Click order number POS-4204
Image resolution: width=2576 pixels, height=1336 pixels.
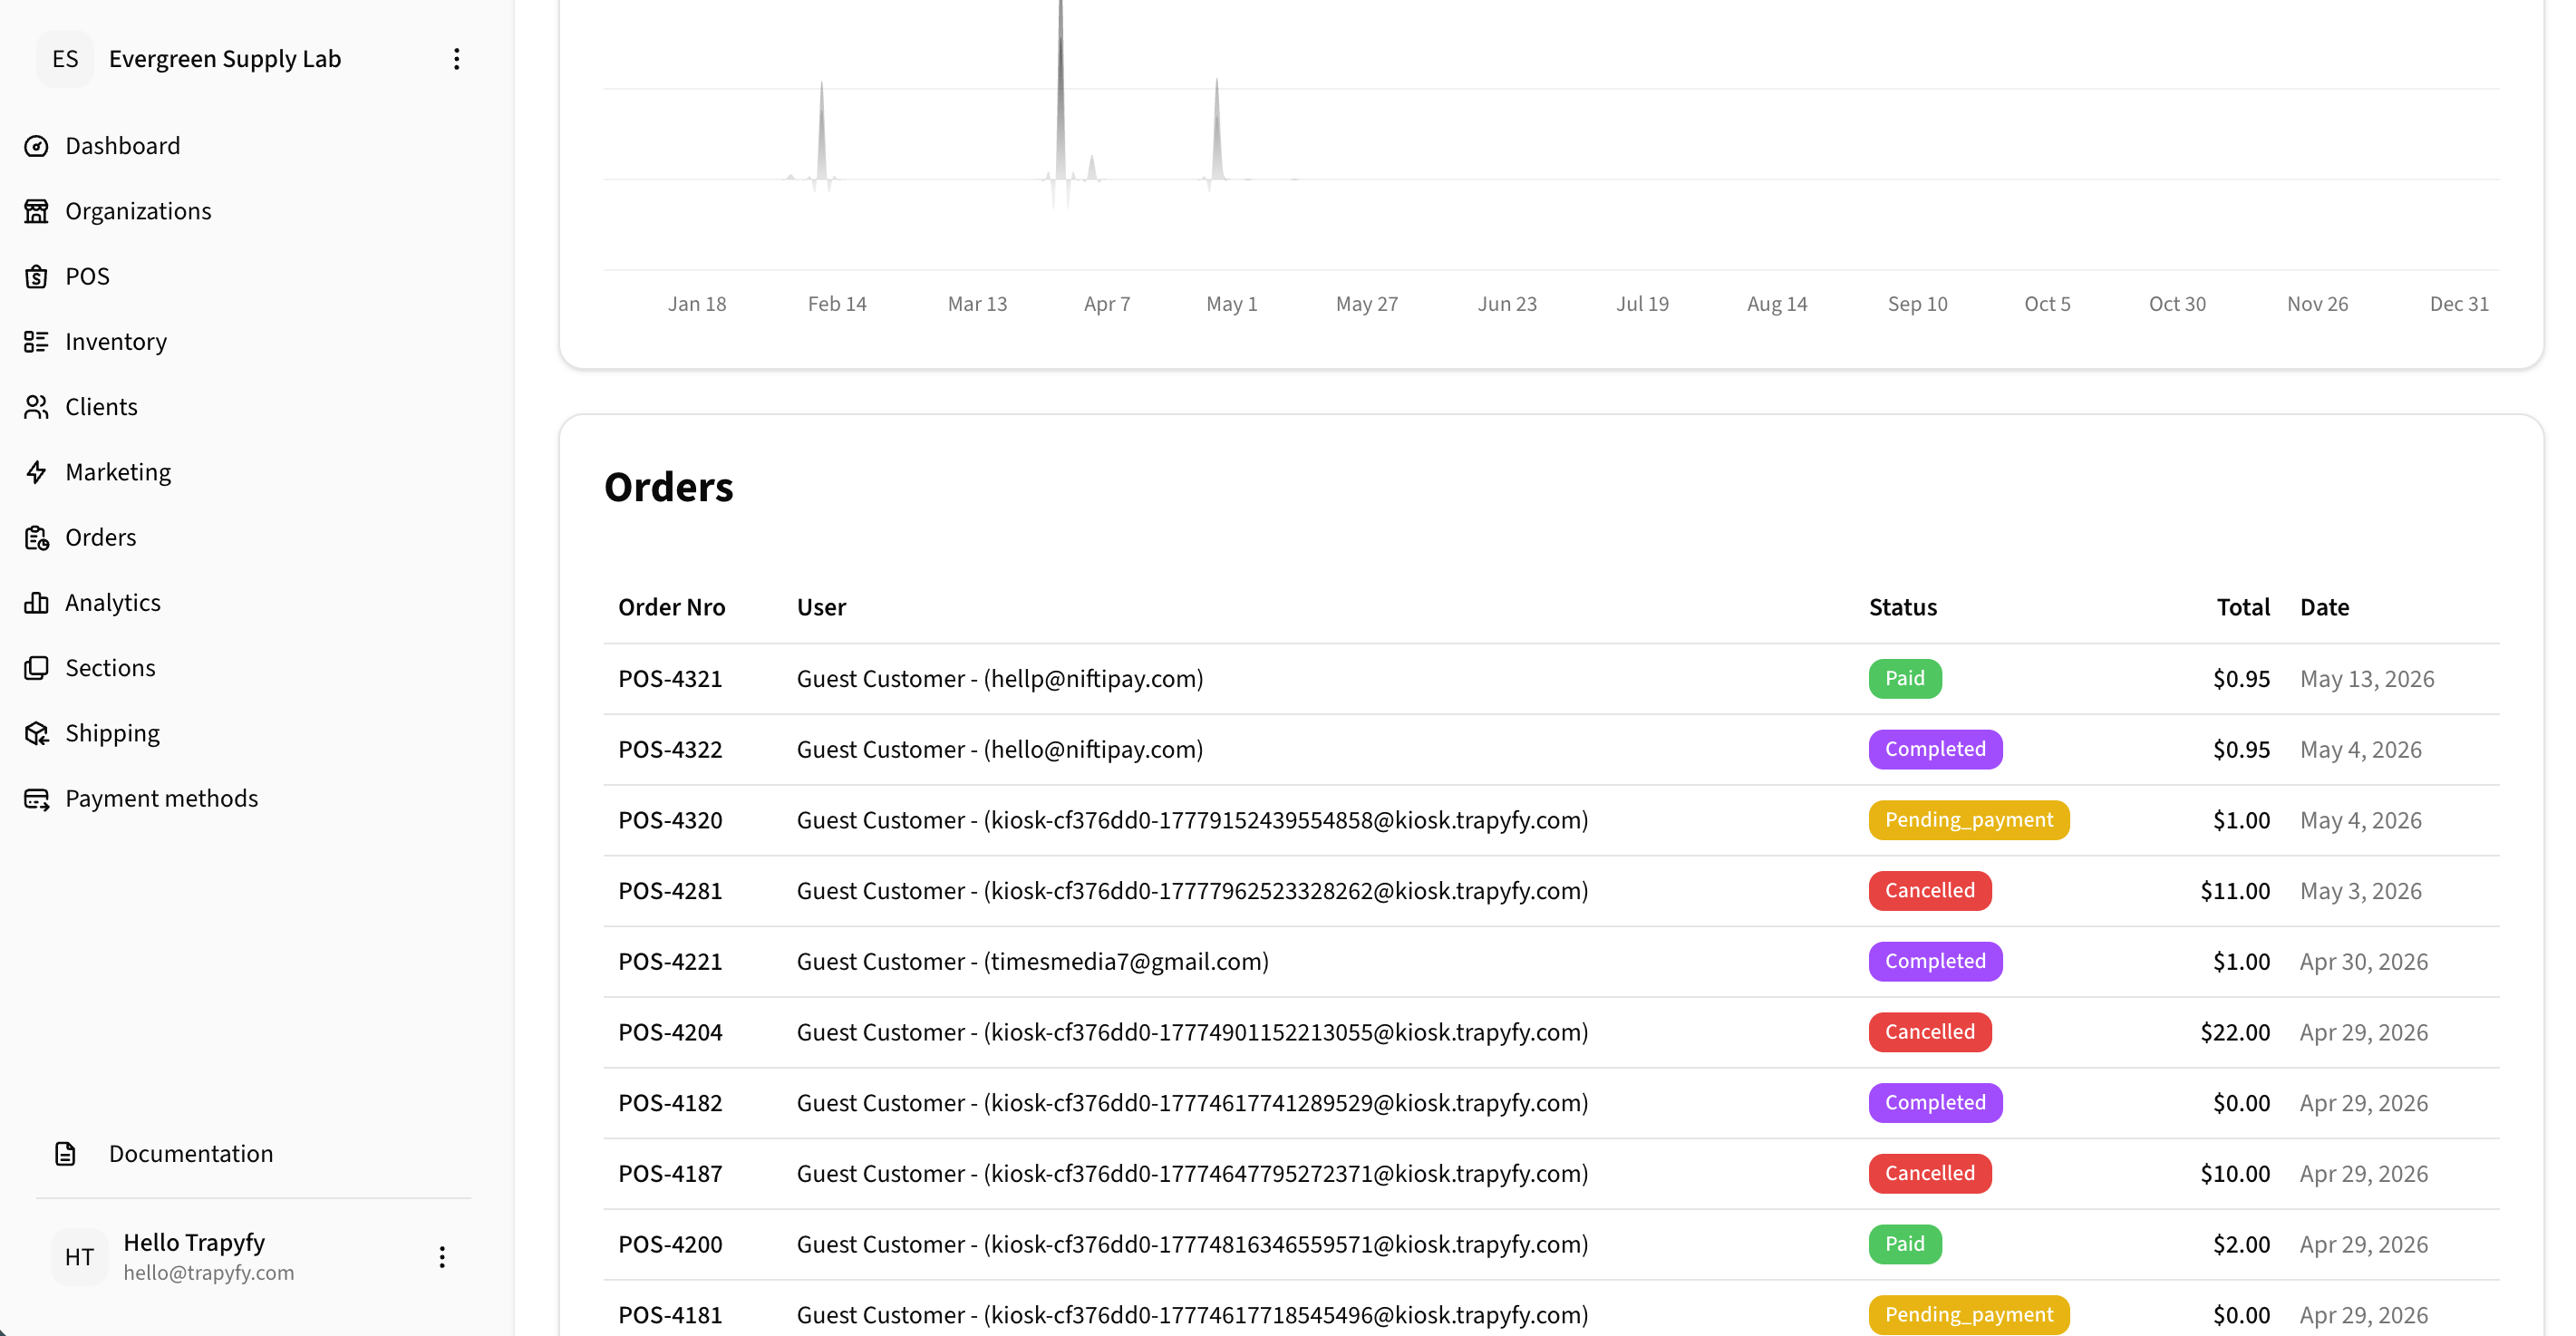[x=670, y=1032]
